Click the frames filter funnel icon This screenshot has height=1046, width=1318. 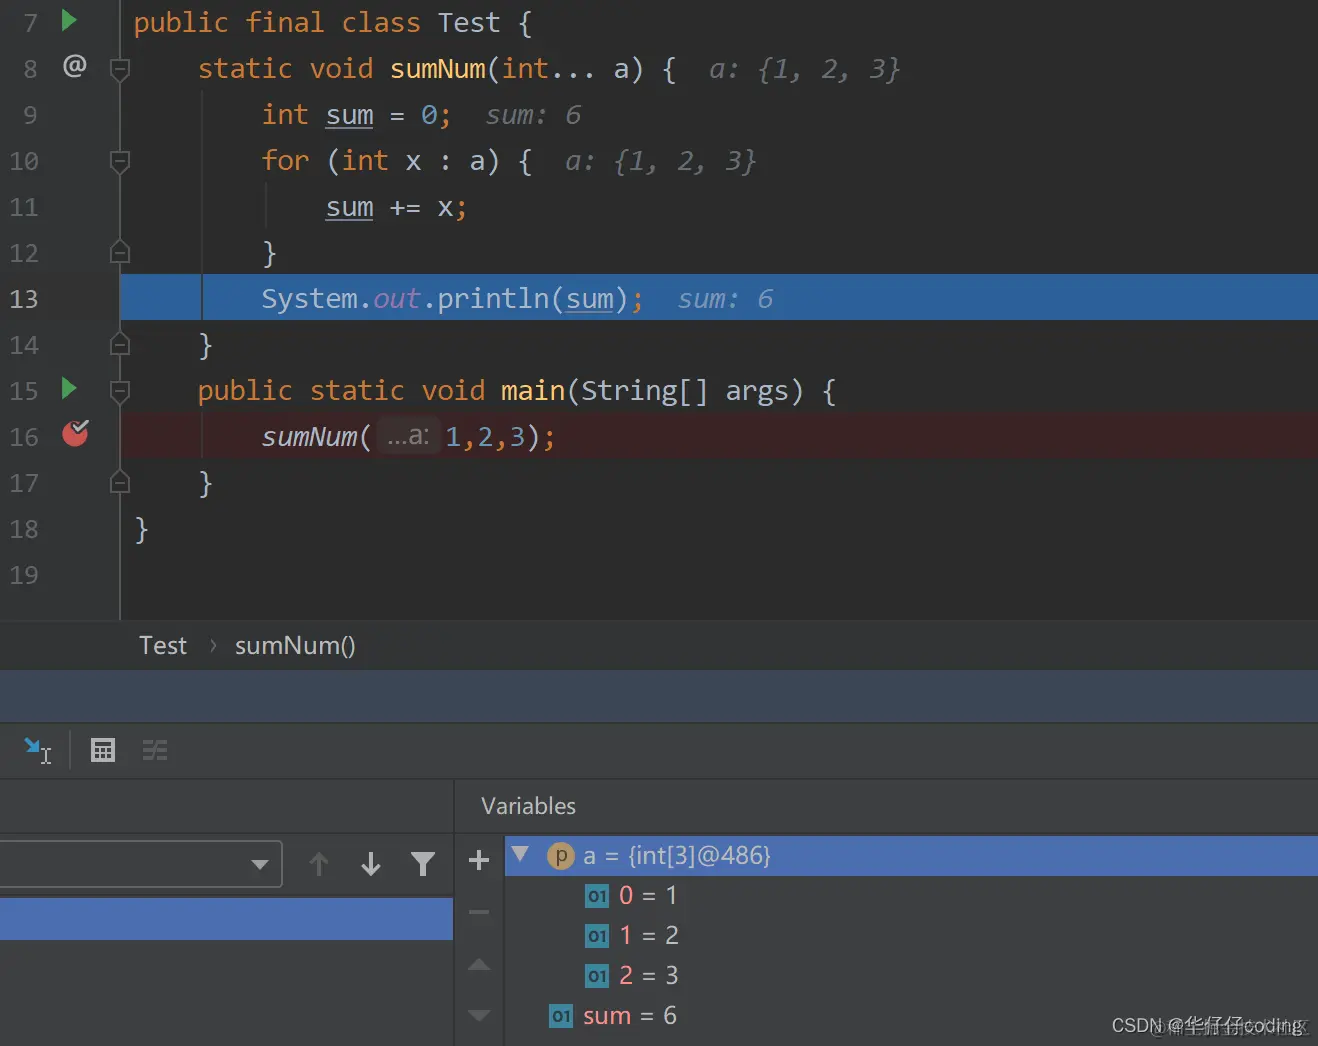click(x=423, y=864)
